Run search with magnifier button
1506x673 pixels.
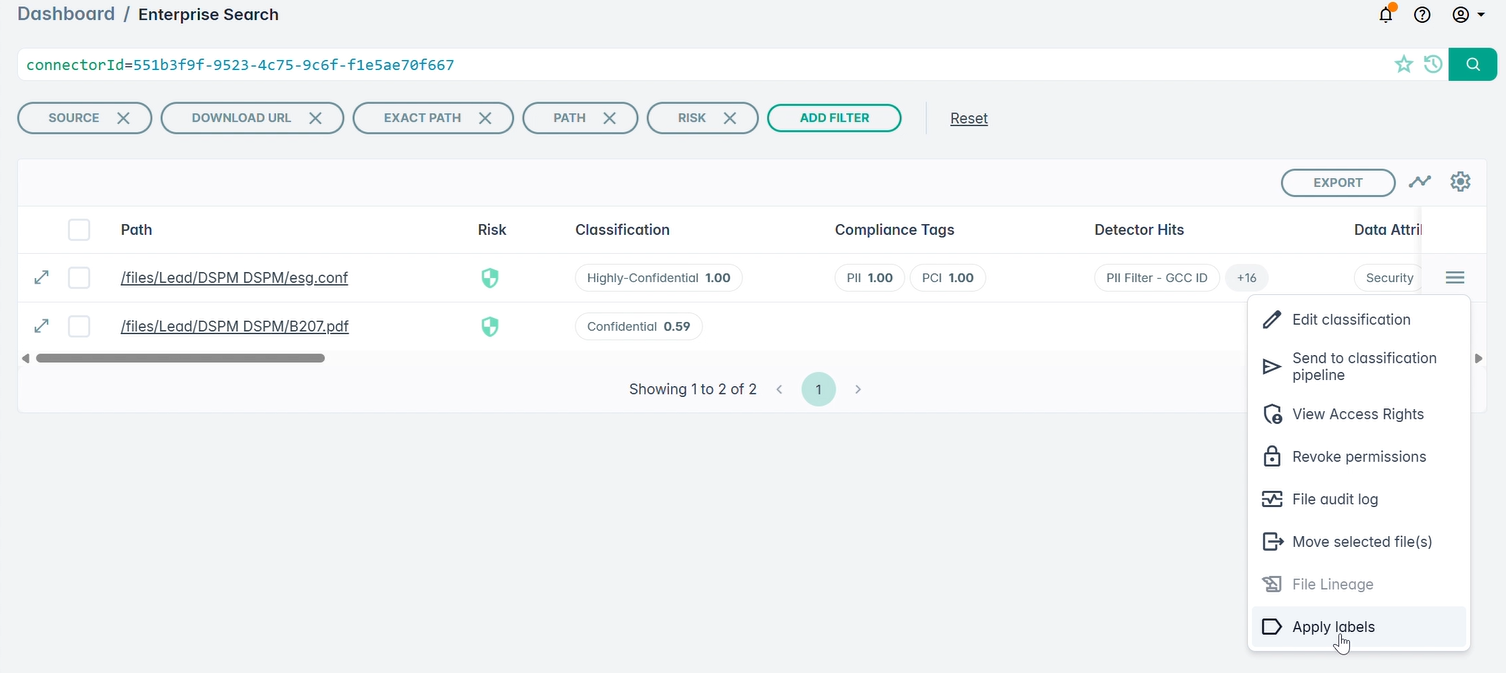pyautogui.click(x=1472, y=64)
